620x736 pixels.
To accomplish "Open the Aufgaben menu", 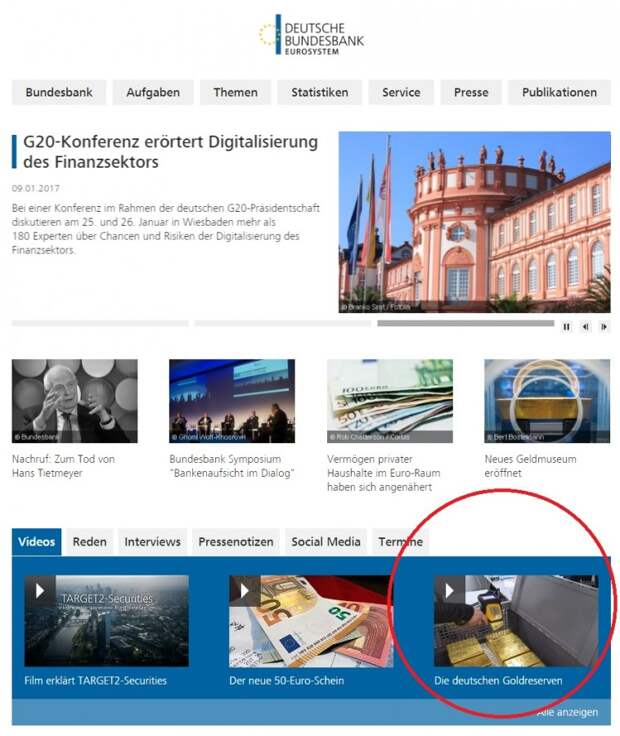I will [153, 92].
